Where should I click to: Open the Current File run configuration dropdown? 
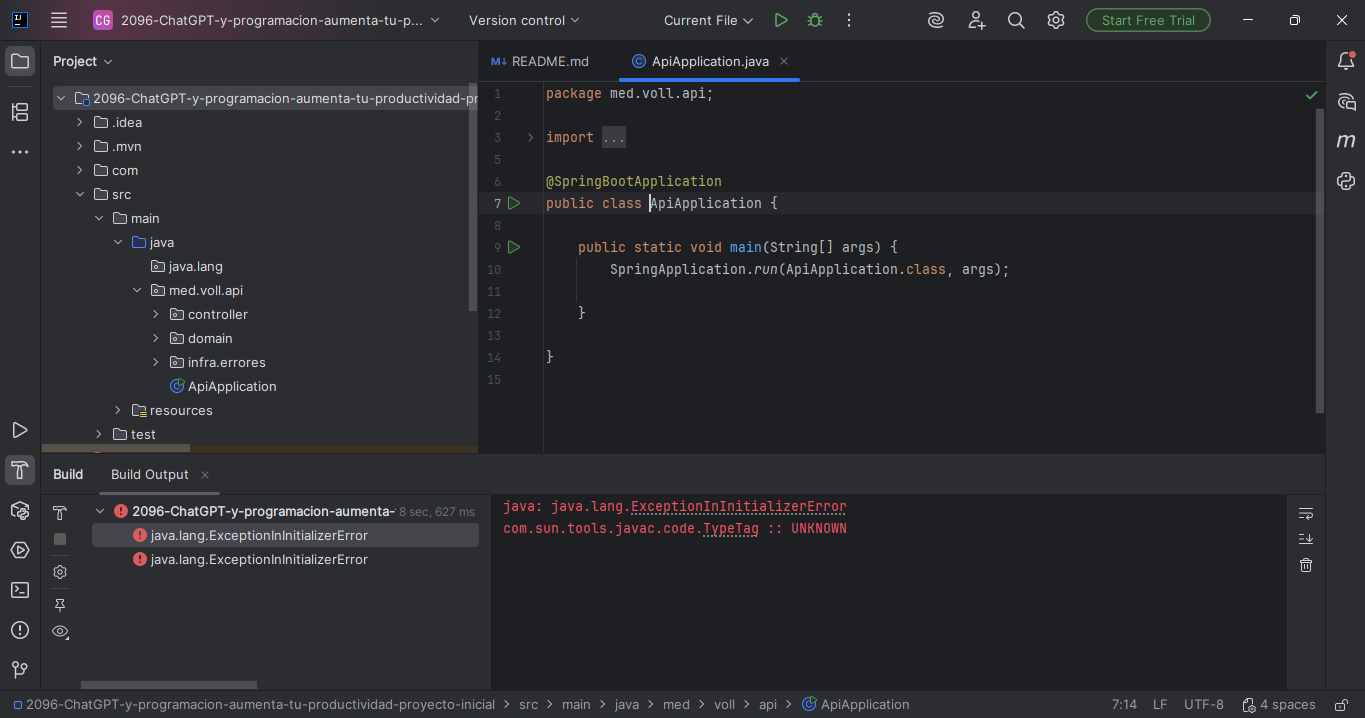pos(709,20)
